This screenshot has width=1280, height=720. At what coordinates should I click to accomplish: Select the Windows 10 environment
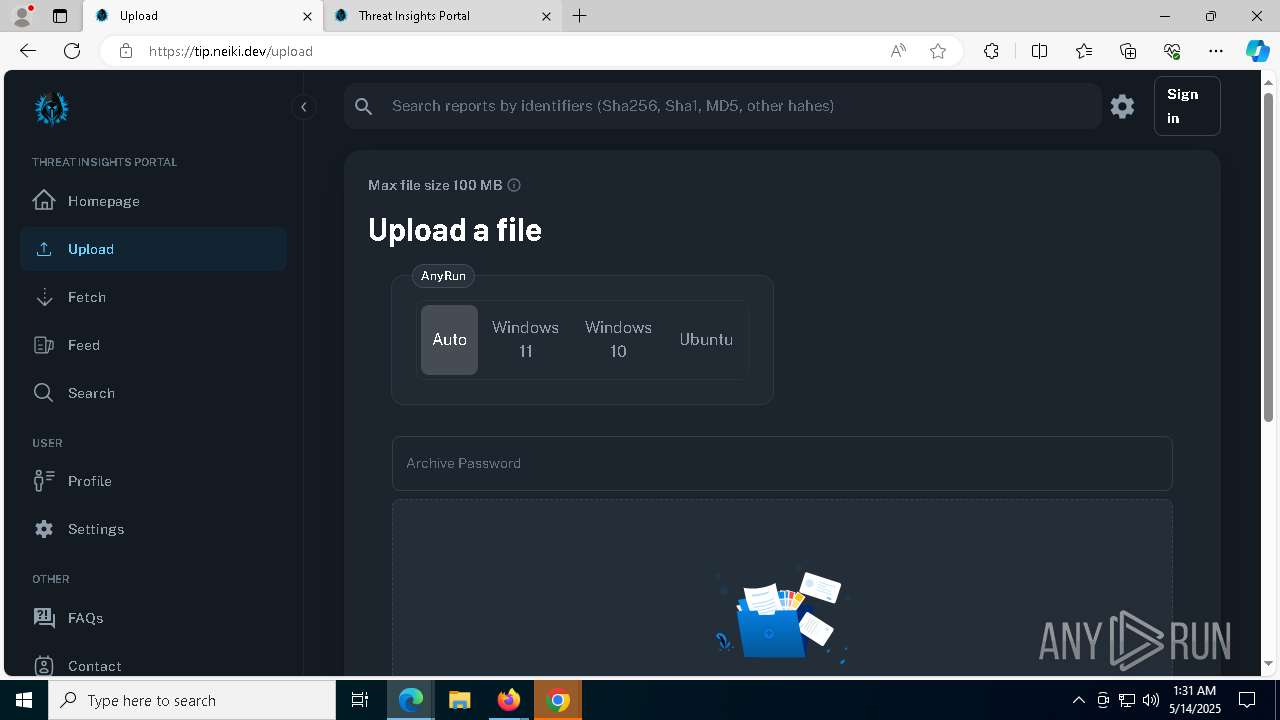(x=618, y=340)
